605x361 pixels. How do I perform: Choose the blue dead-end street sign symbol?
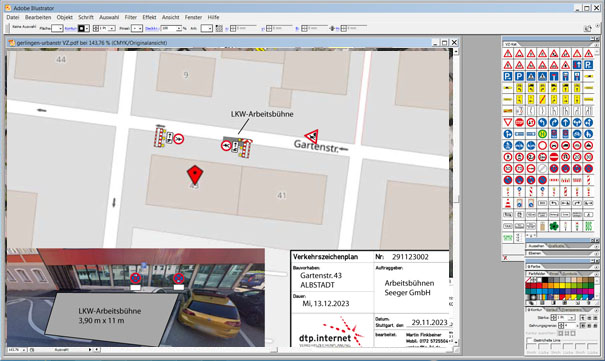click(x=554, y=76)
